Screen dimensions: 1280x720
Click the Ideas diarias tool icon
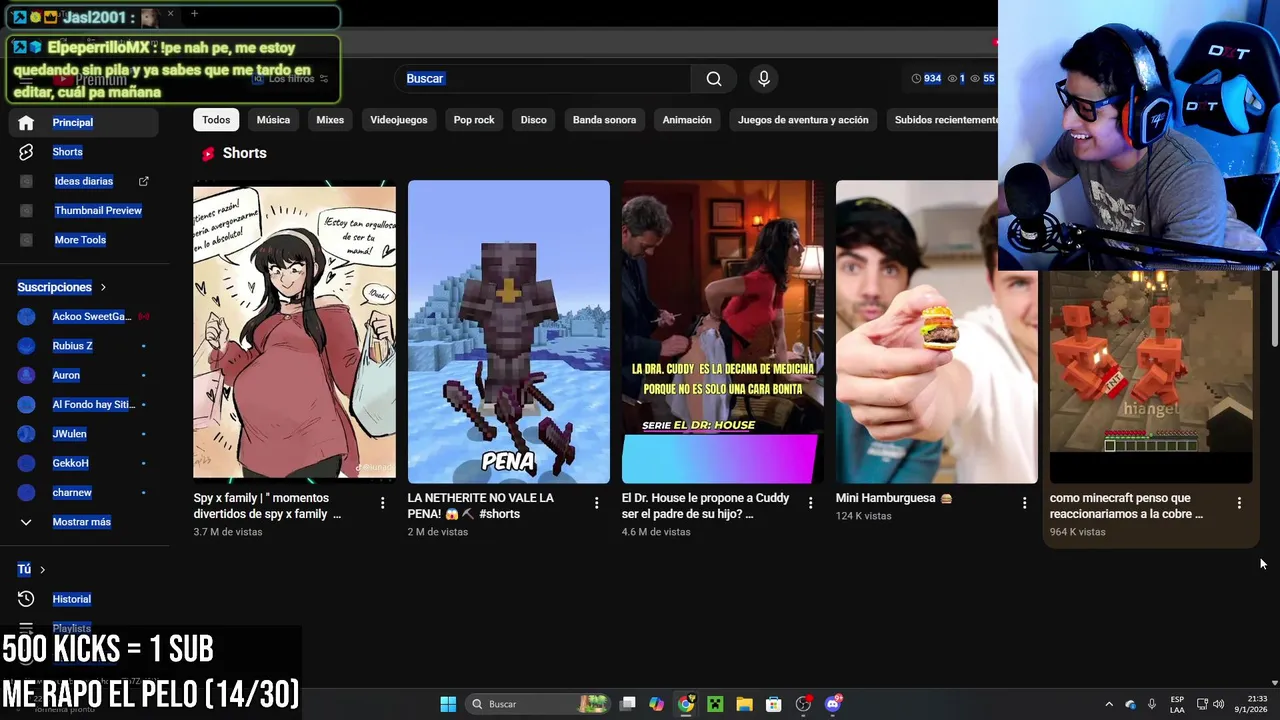coord(26,181)
